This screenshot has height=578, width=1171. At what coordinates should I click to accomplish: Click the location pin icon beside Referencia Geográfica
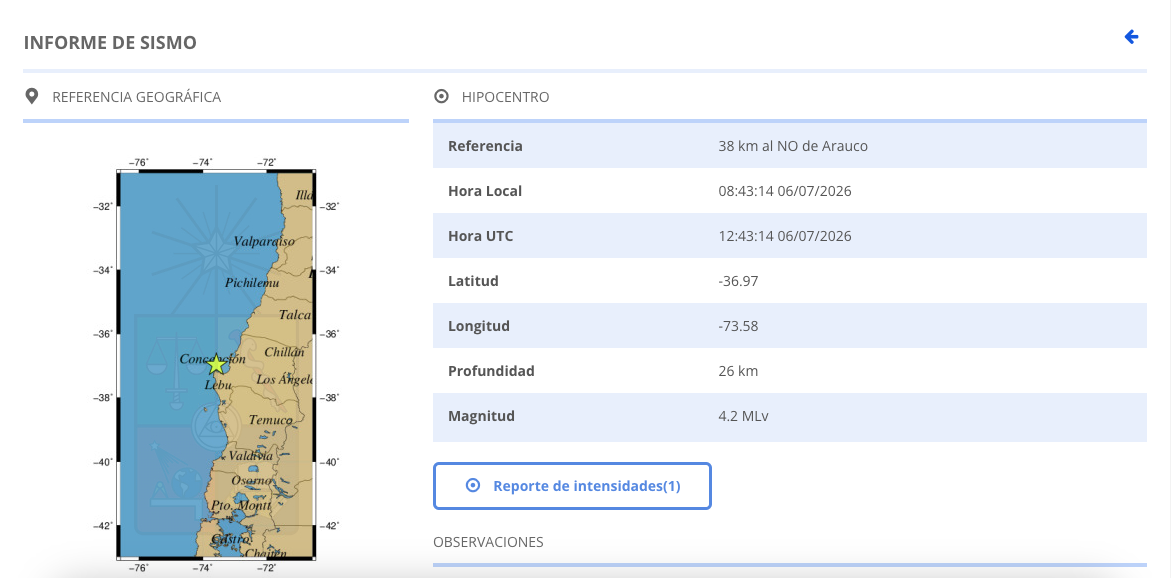tap(31, 96)
